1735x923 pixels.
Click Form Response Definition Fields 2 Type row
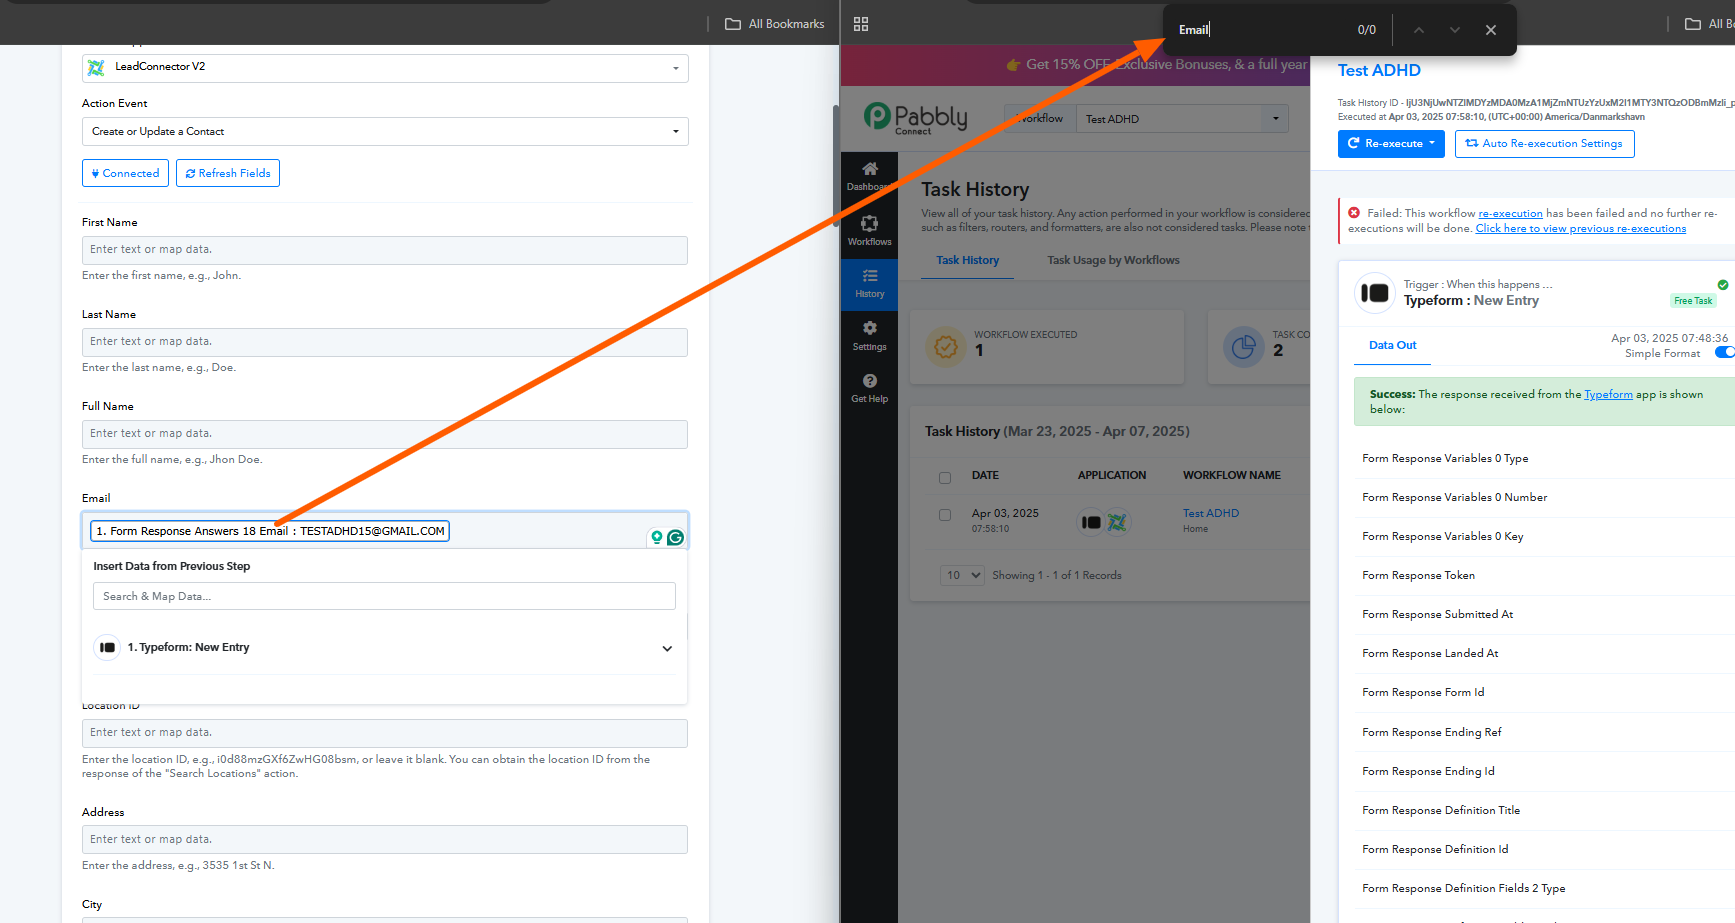click(x=1547, y=889)
